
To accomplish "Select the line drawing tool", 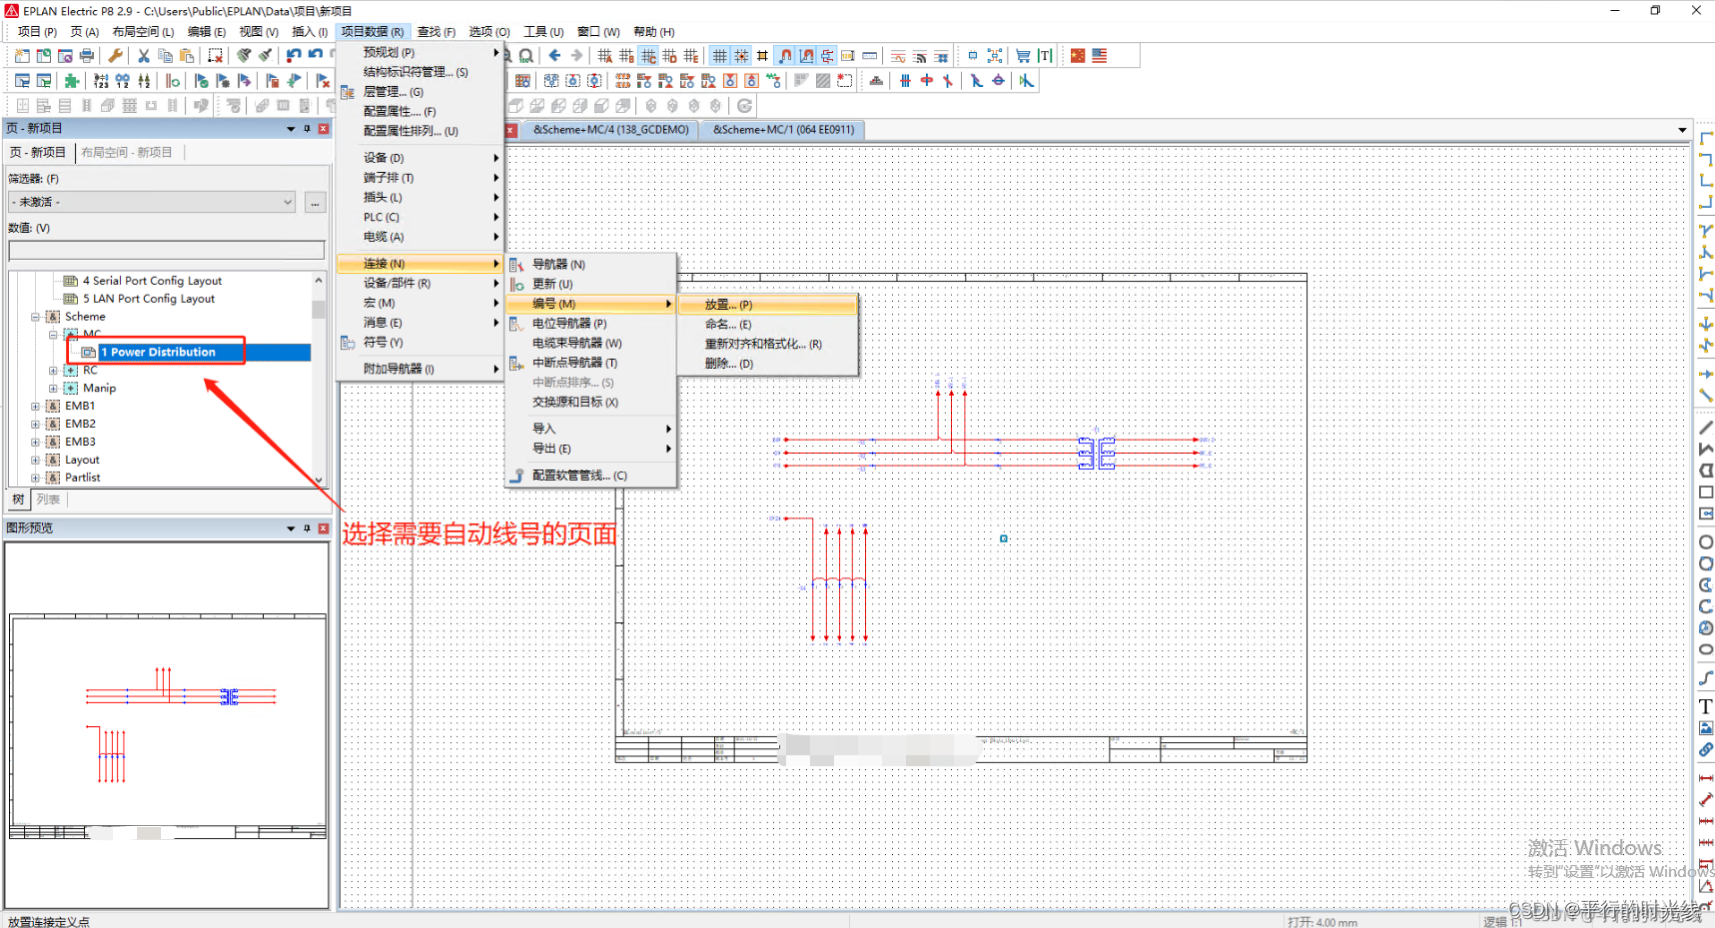I will [x=1705, y=428].
